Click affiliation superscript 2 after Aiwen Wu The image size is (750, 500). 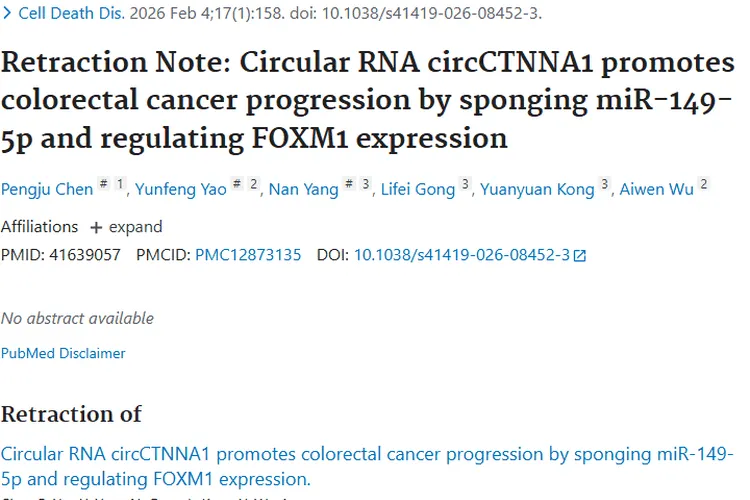(704, 185)
